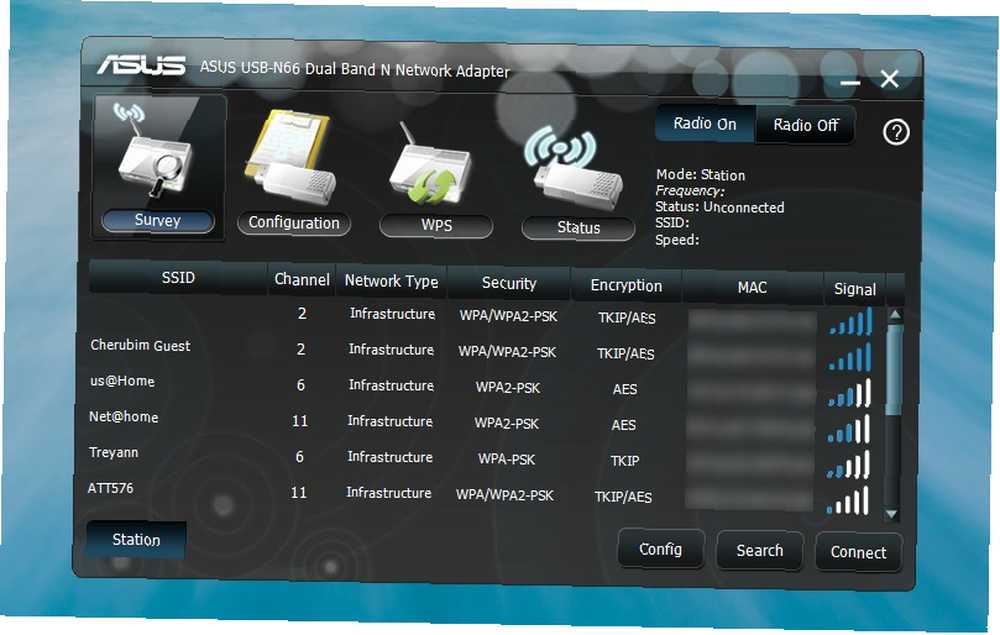Click channel 11 in ATT576 row

point(298,493)
